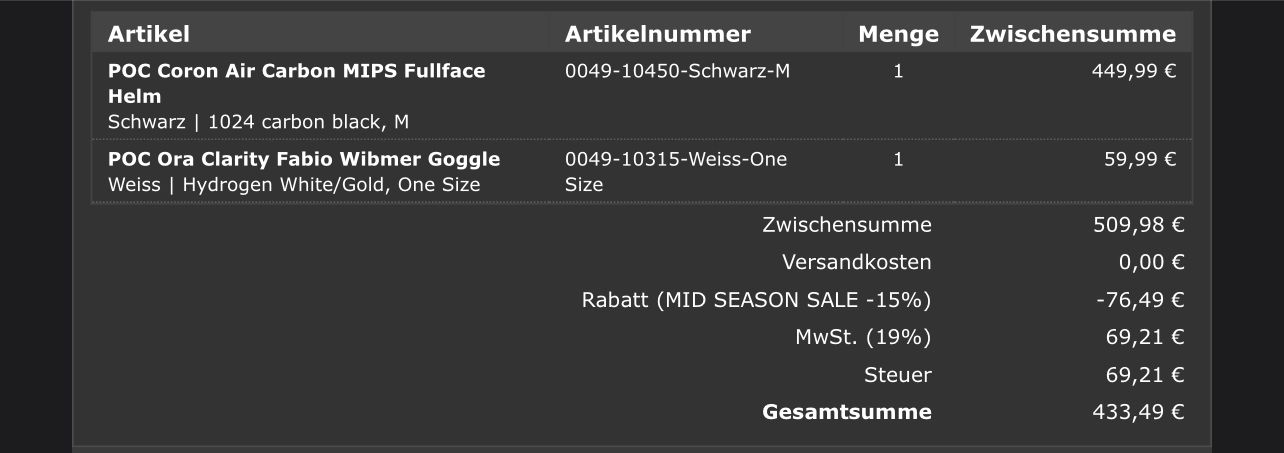Click the Artikelnummer column header
Screen dimensions: 1284x453
(x=657, y=34)
